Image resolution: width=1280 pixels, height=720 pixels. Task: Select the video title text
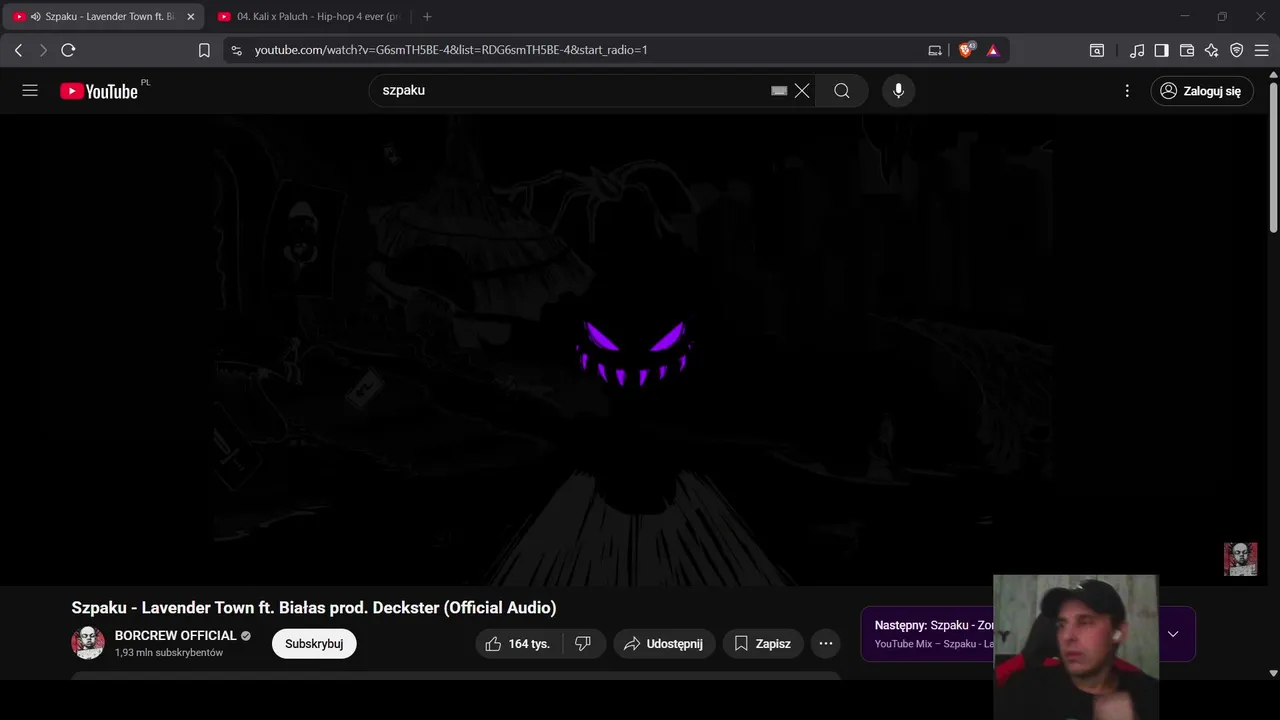(x=314, y=608)
